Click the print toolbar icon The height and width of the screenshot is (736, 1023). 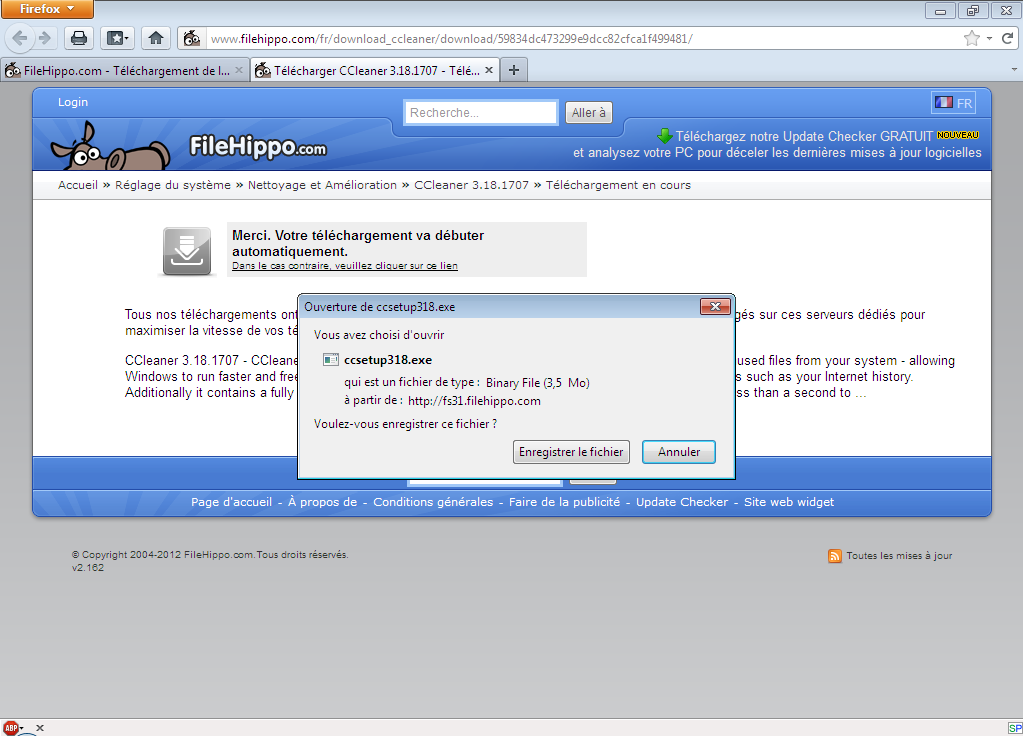click(79, 38)
